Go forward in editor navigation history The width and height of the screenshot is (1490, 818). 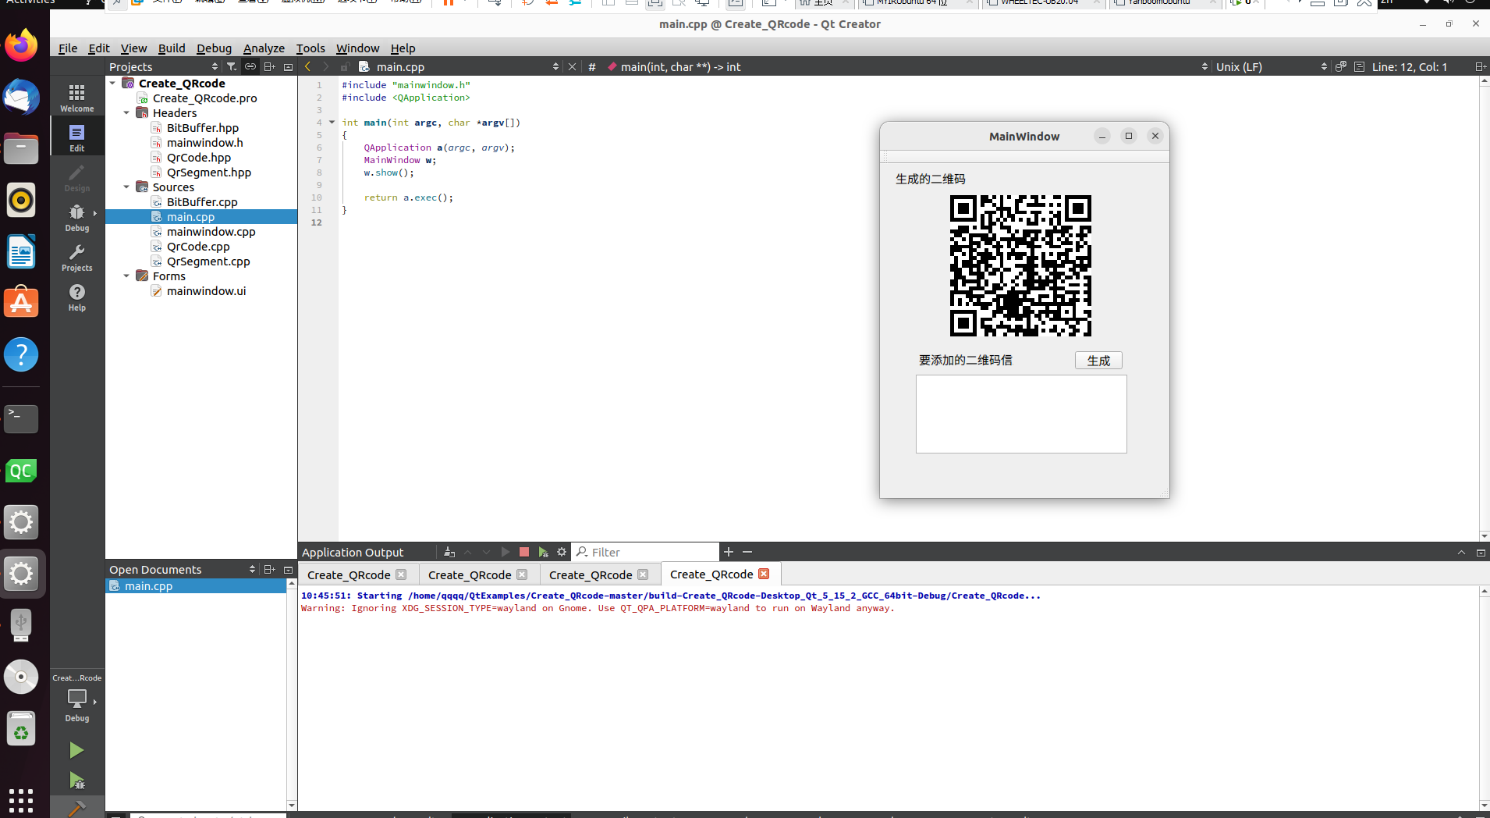(x=325, y=67)
